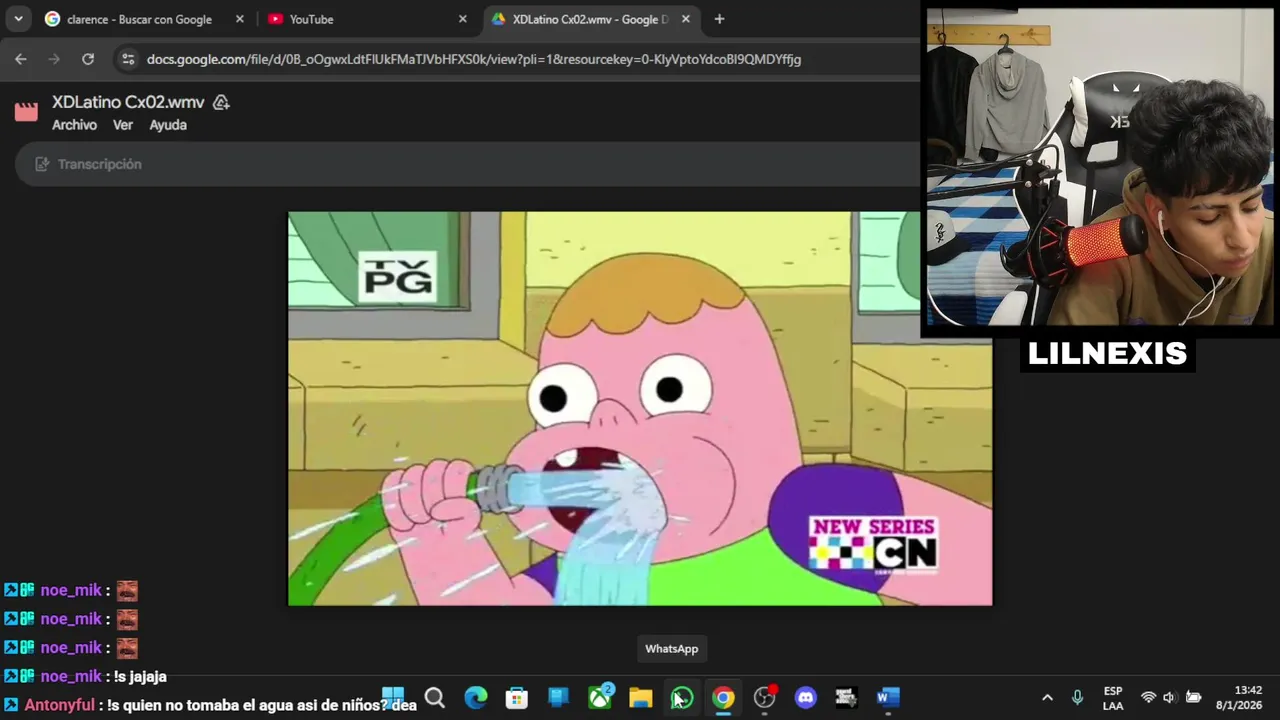This screenshot has width=1280, height=720.
Task: View site information icon in address bar
Action: click(127, 59)
